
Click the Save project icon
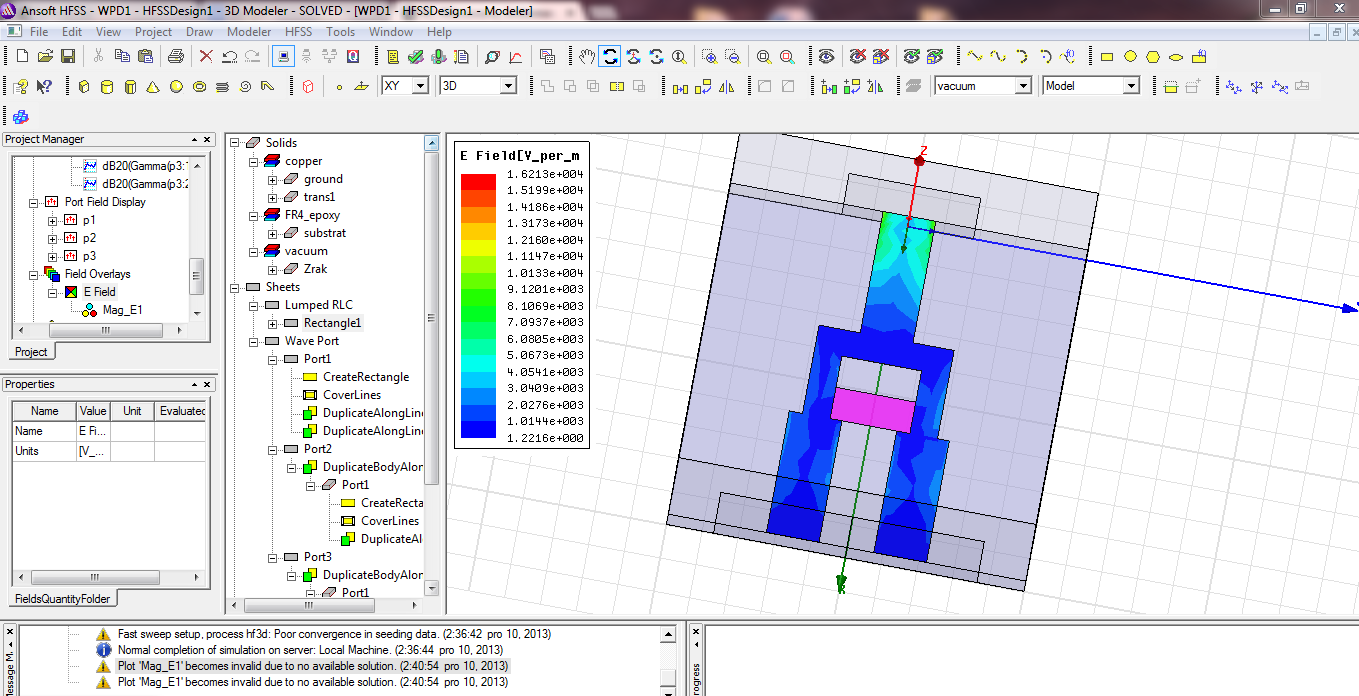click(69, 57)
